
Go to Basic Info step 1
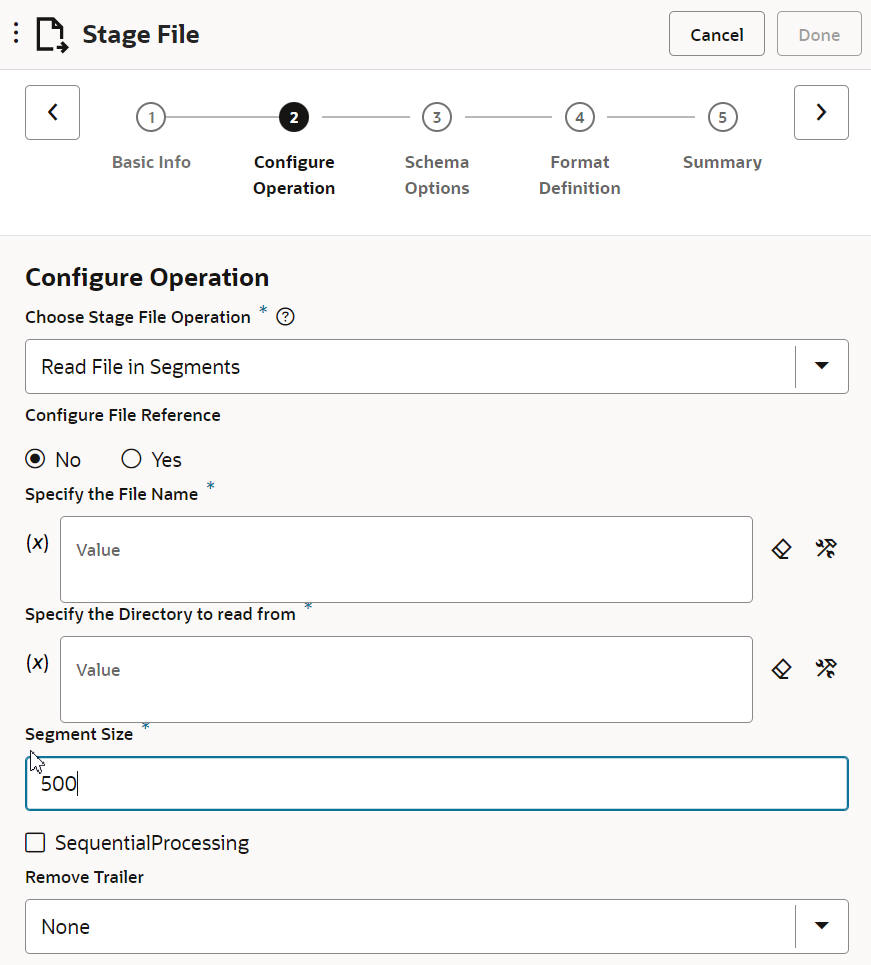point(151,118)
